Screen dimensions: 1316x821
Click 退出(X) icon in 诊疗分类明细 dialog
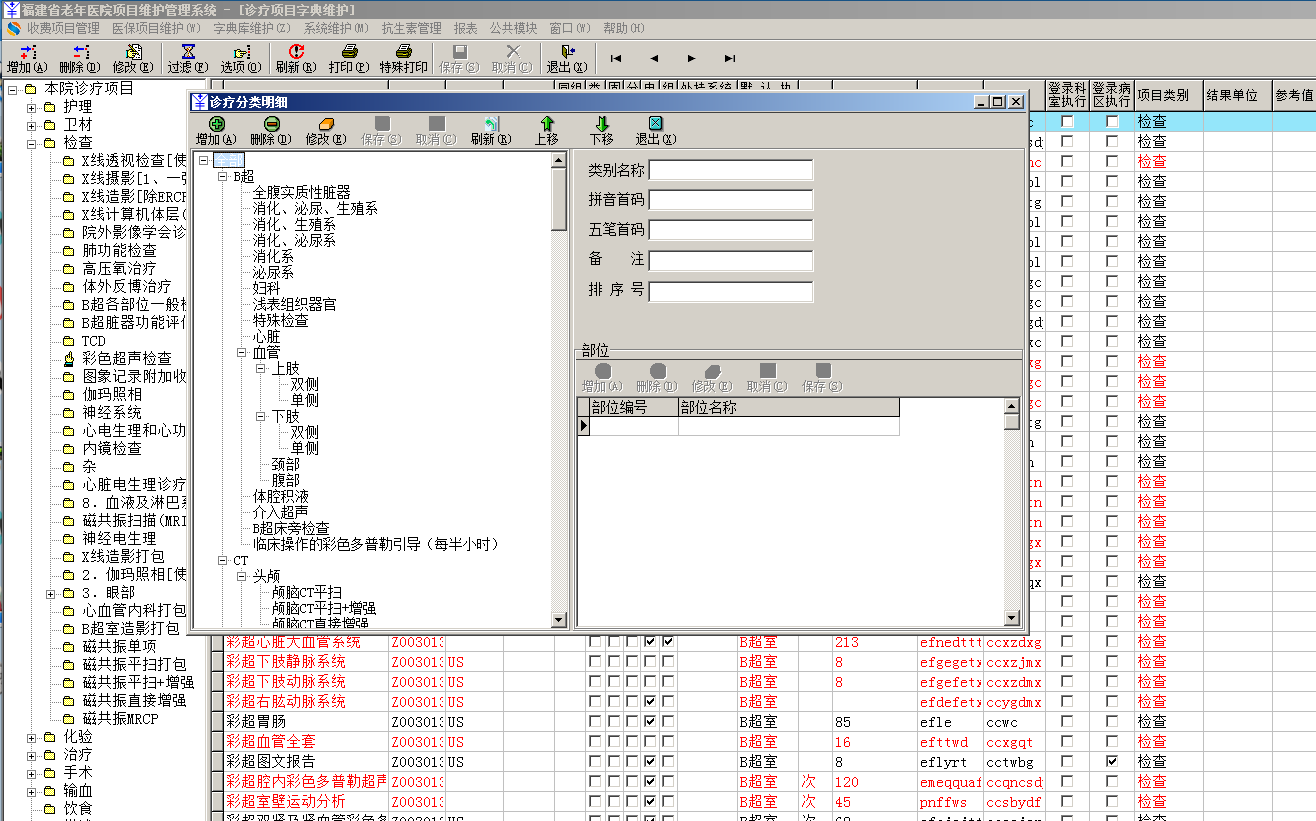click(x=655, y=123)
